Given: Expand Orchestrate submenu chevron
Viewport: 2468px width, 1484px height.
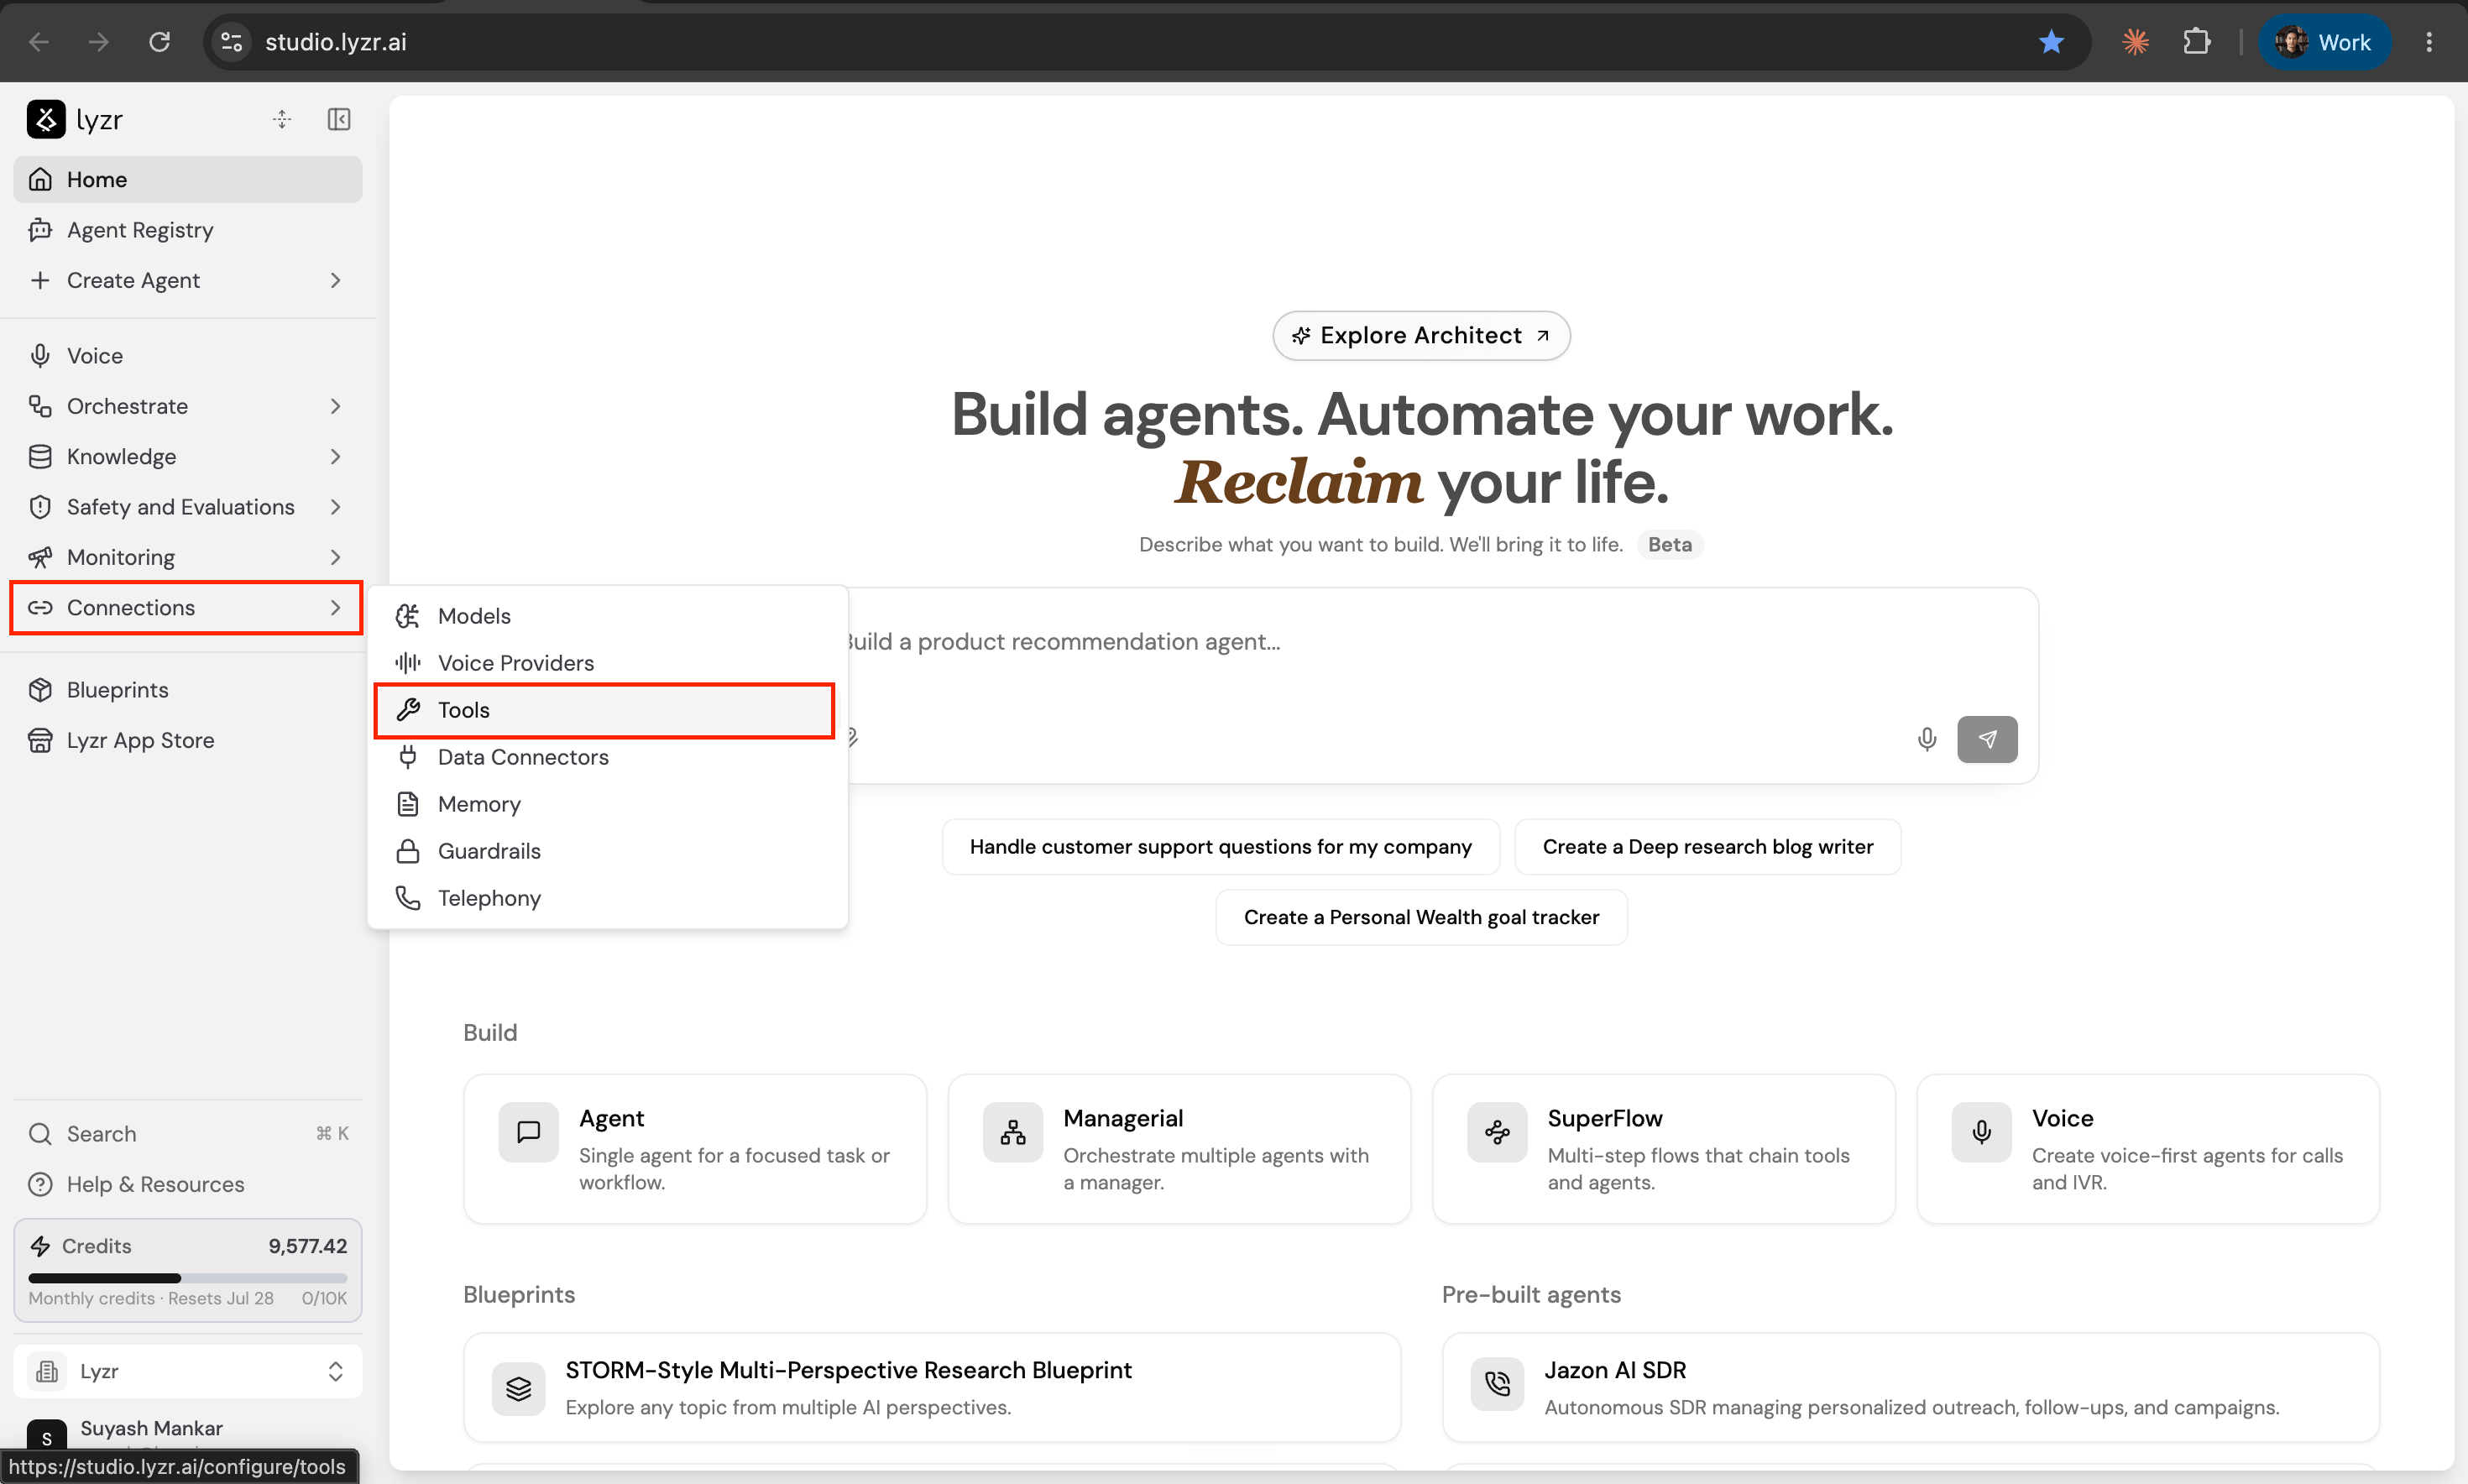Looking at the screenshot, I should click(336, 406).
